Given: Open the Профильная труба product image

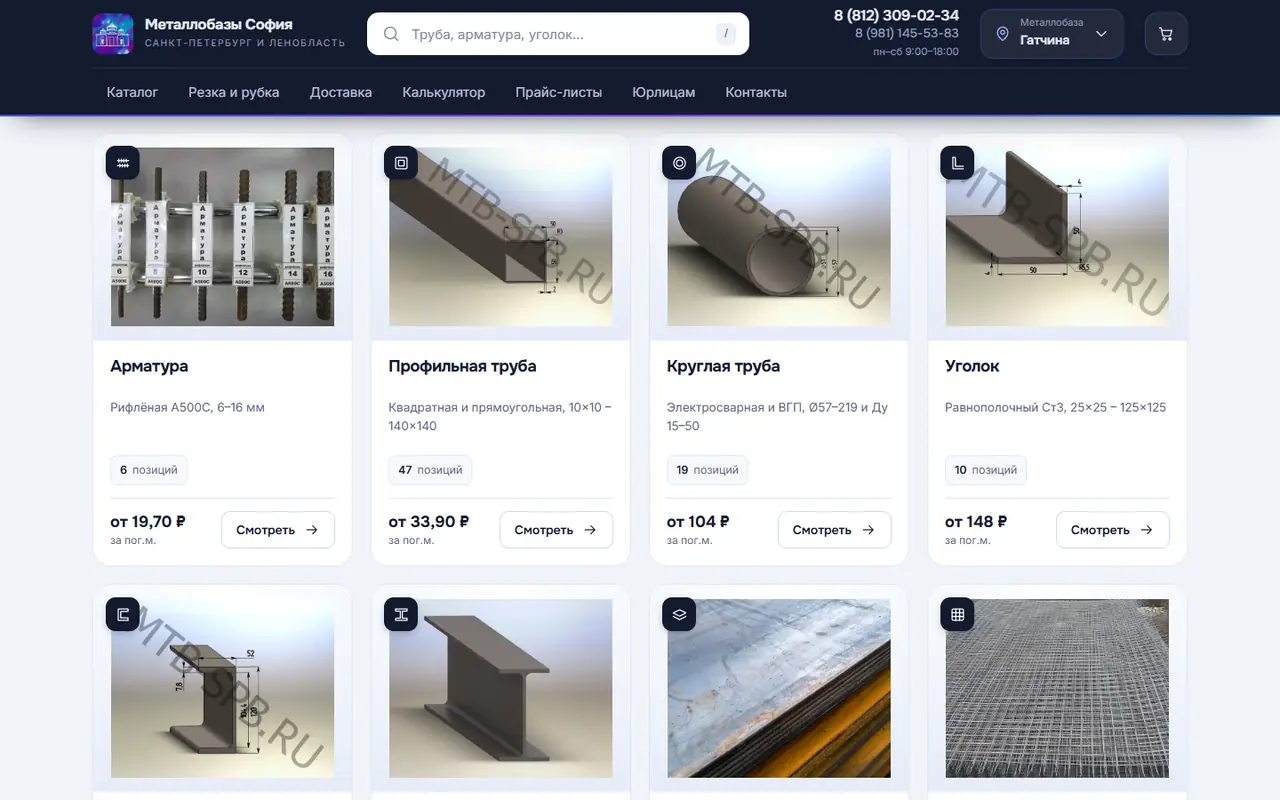Looking at the screenshot, I should click(x=501, y=237).
